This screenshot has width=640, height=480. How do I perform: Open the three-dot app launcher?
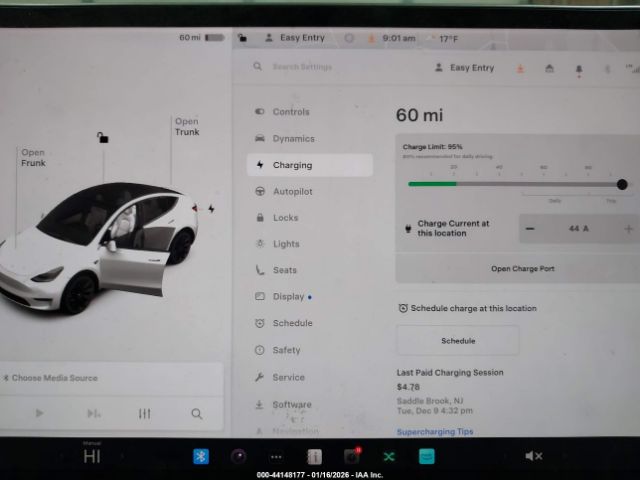(276, 456)
